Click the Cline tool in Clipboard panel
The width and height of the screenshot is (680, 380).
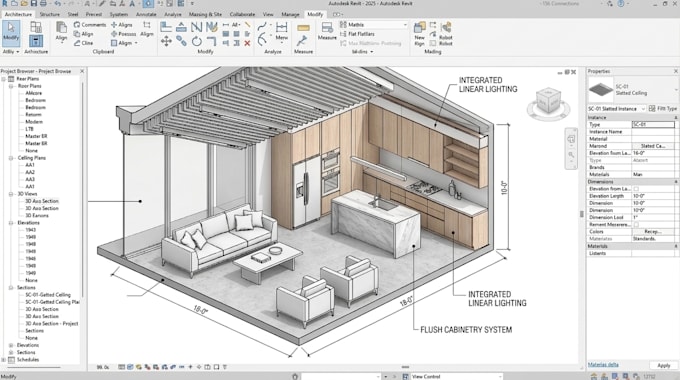[84, 43]
